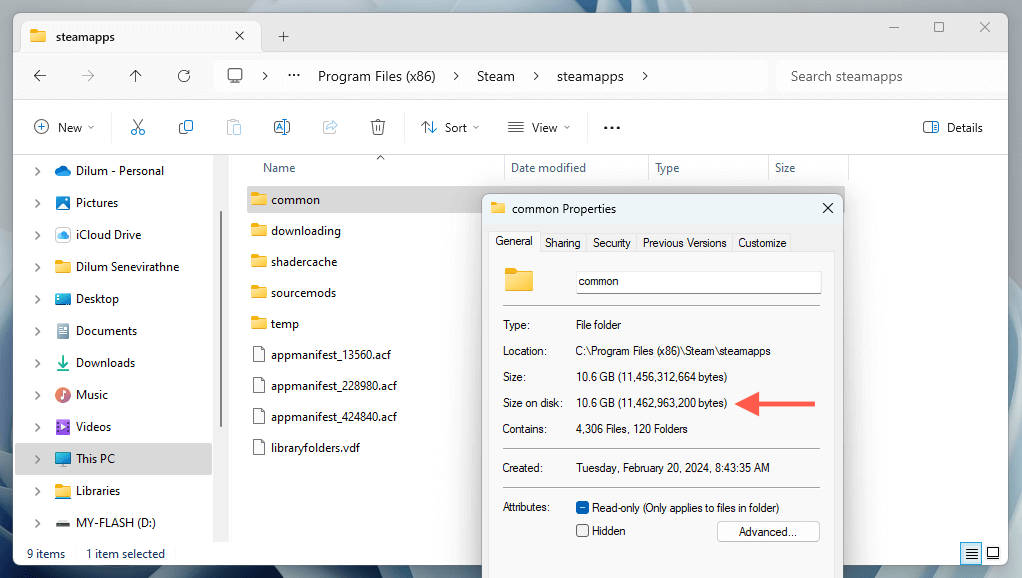Screen dimensions: 1022x578
Task: Sort by the Name column header
Action: click(279, 168)
